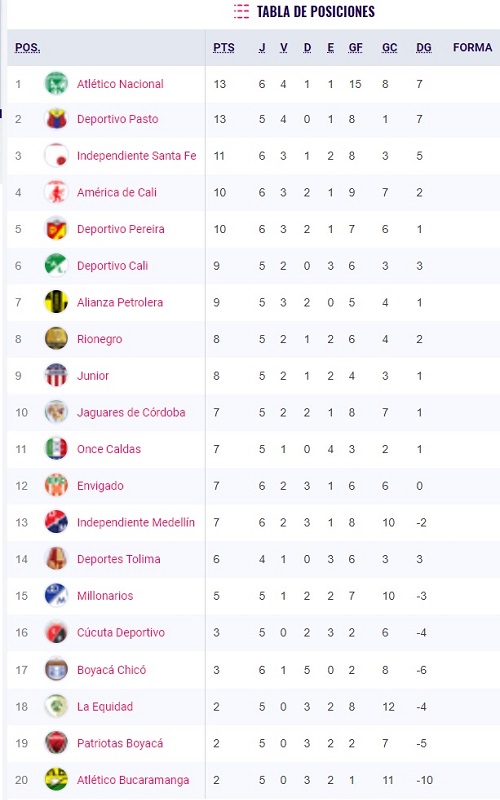Click the DG column header

[423, 47]
